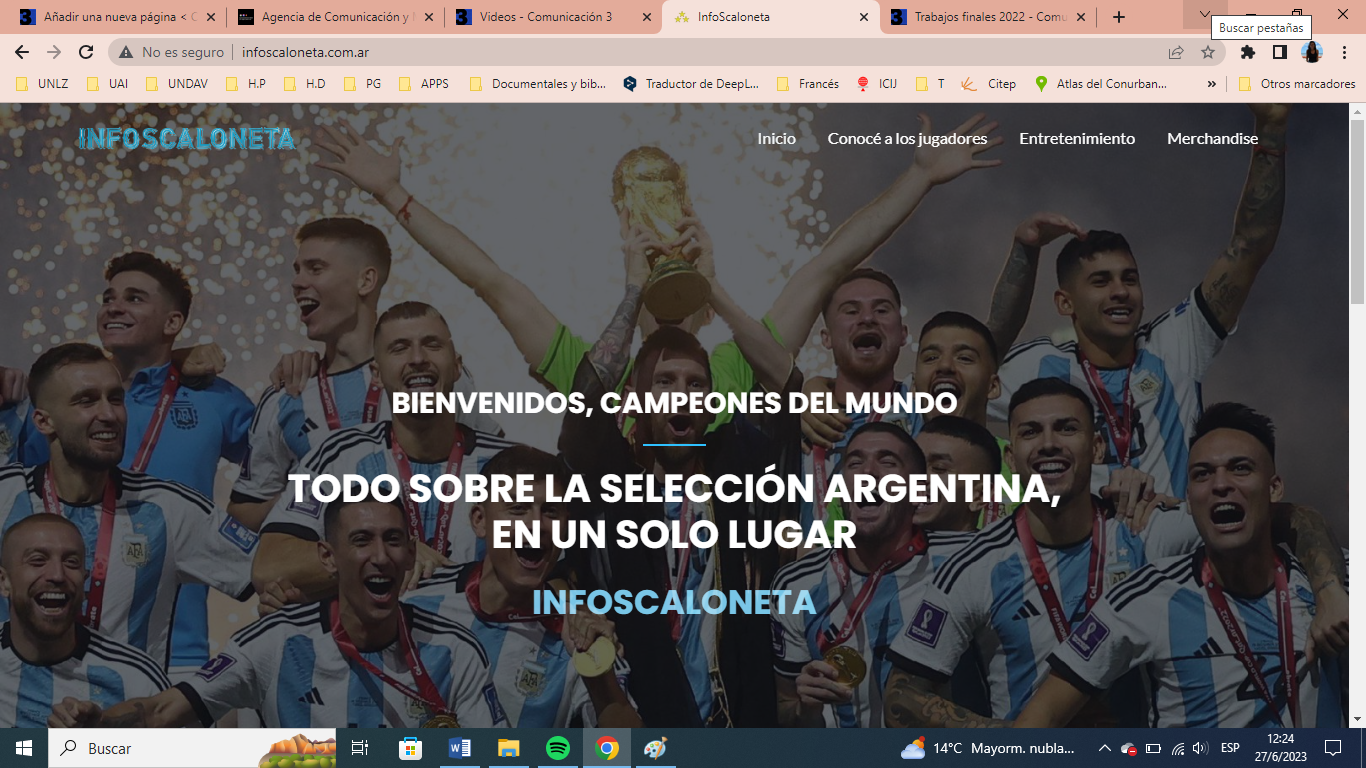
Task: Bookmark this page with the star icon
Action: click(1208, 52)
